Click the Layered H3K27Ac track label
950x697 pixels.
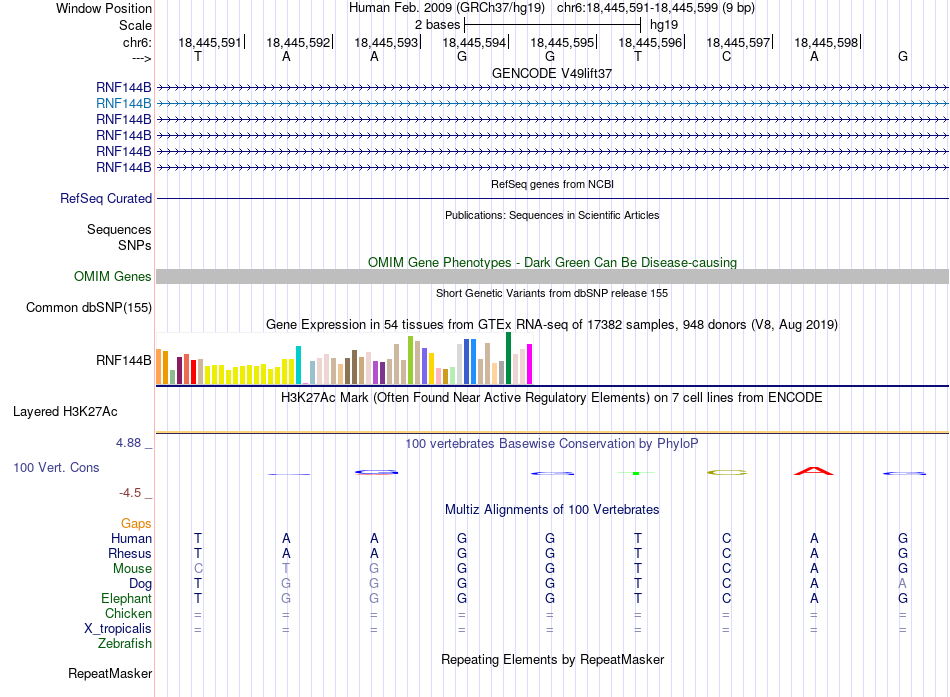click(65, 412)
